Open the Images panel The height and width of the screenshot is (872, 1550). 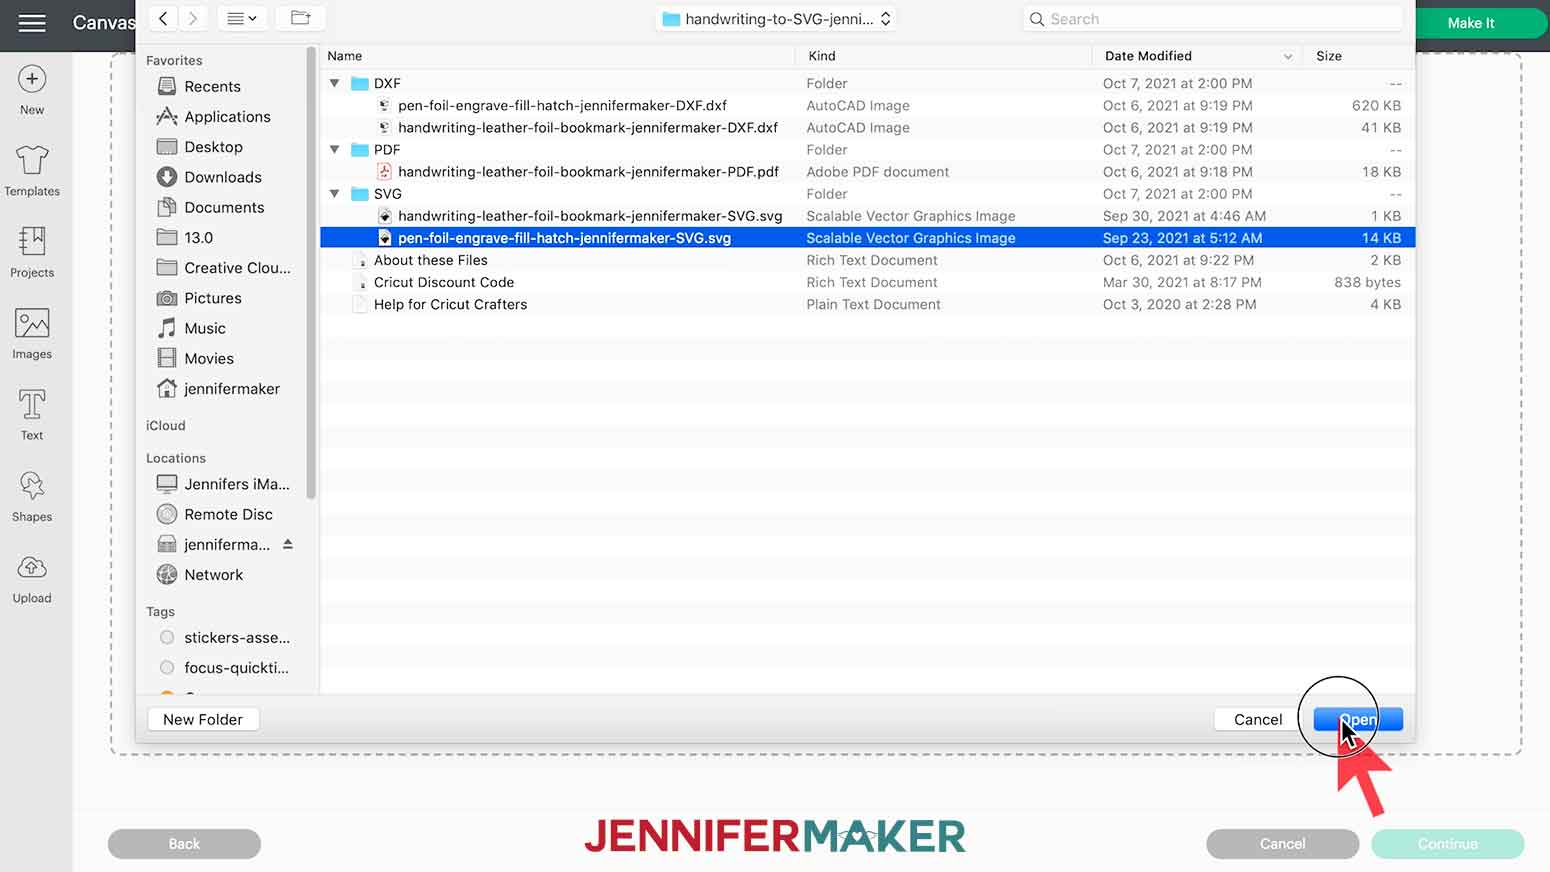point(32,334)
